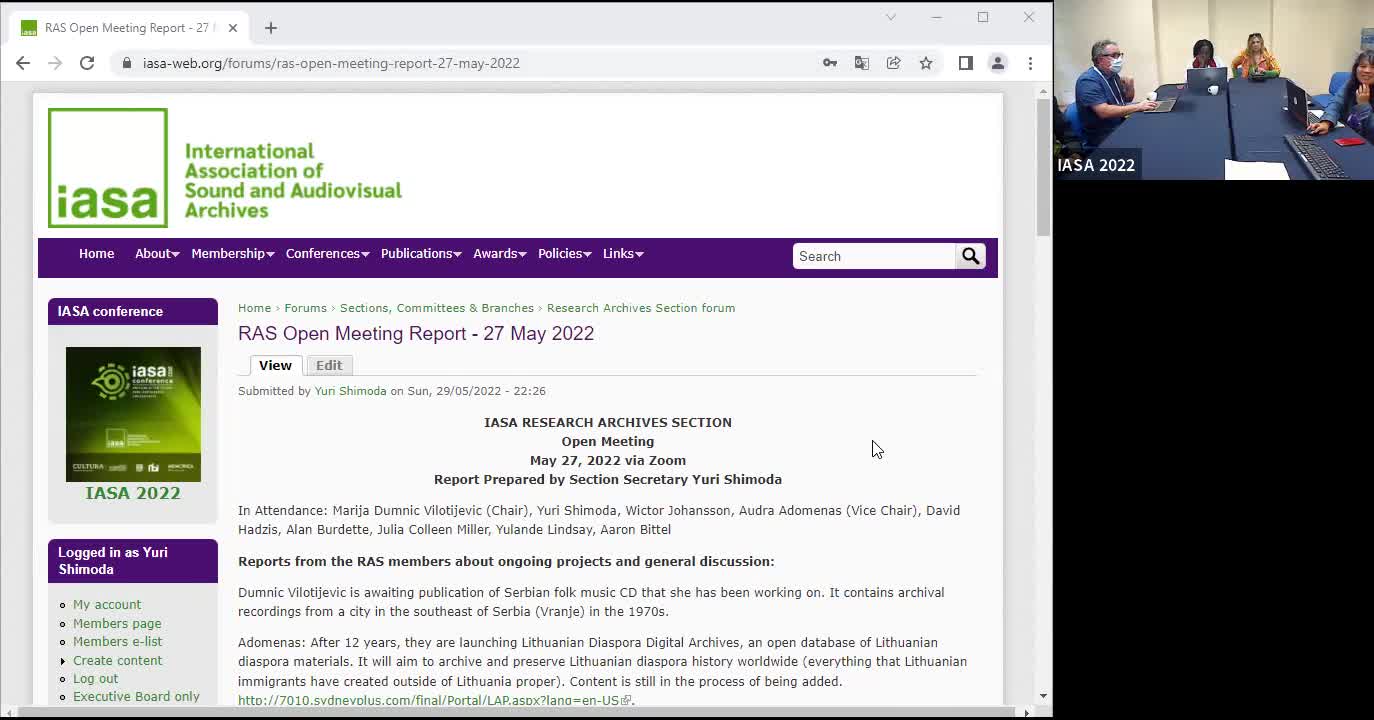The width and height of the screenshot is (1374, 720).
Task: Click the IASA 2022 sidebar link
Action: point(133,493)
